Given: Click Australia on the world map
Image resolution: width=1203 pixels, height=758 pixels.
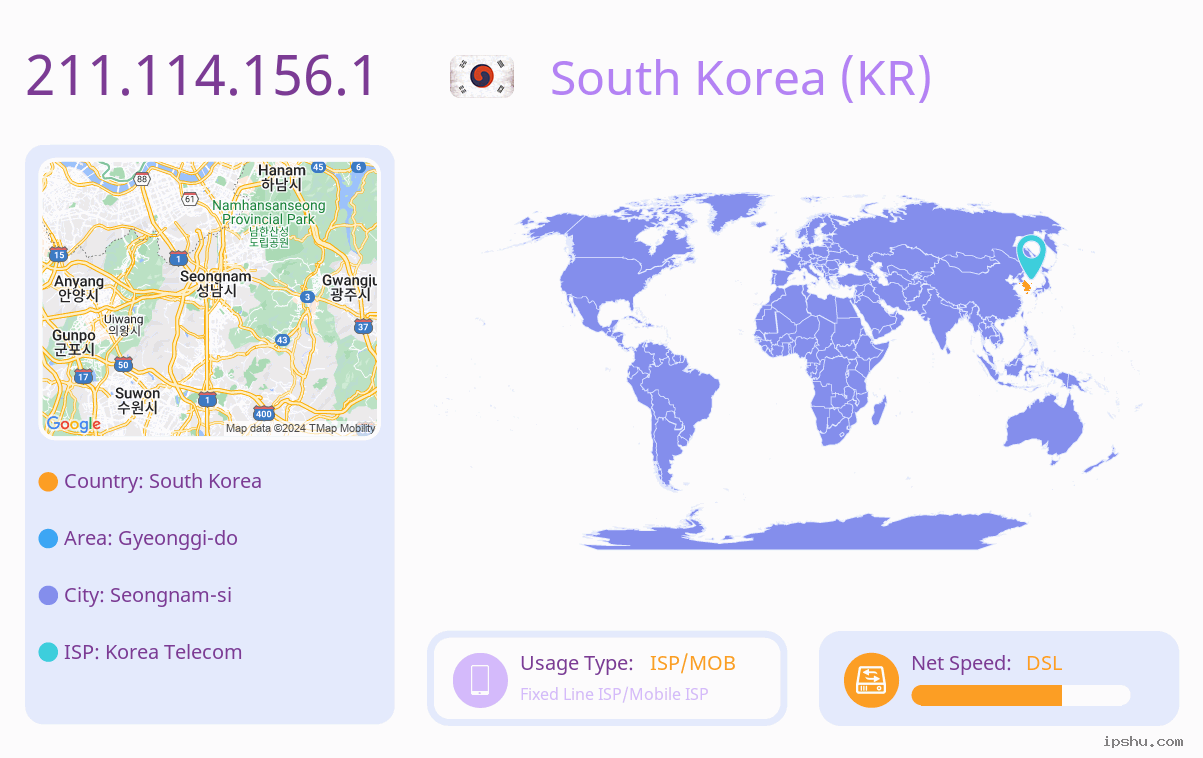Looking at the screenshot, I should pos(1042,430).
